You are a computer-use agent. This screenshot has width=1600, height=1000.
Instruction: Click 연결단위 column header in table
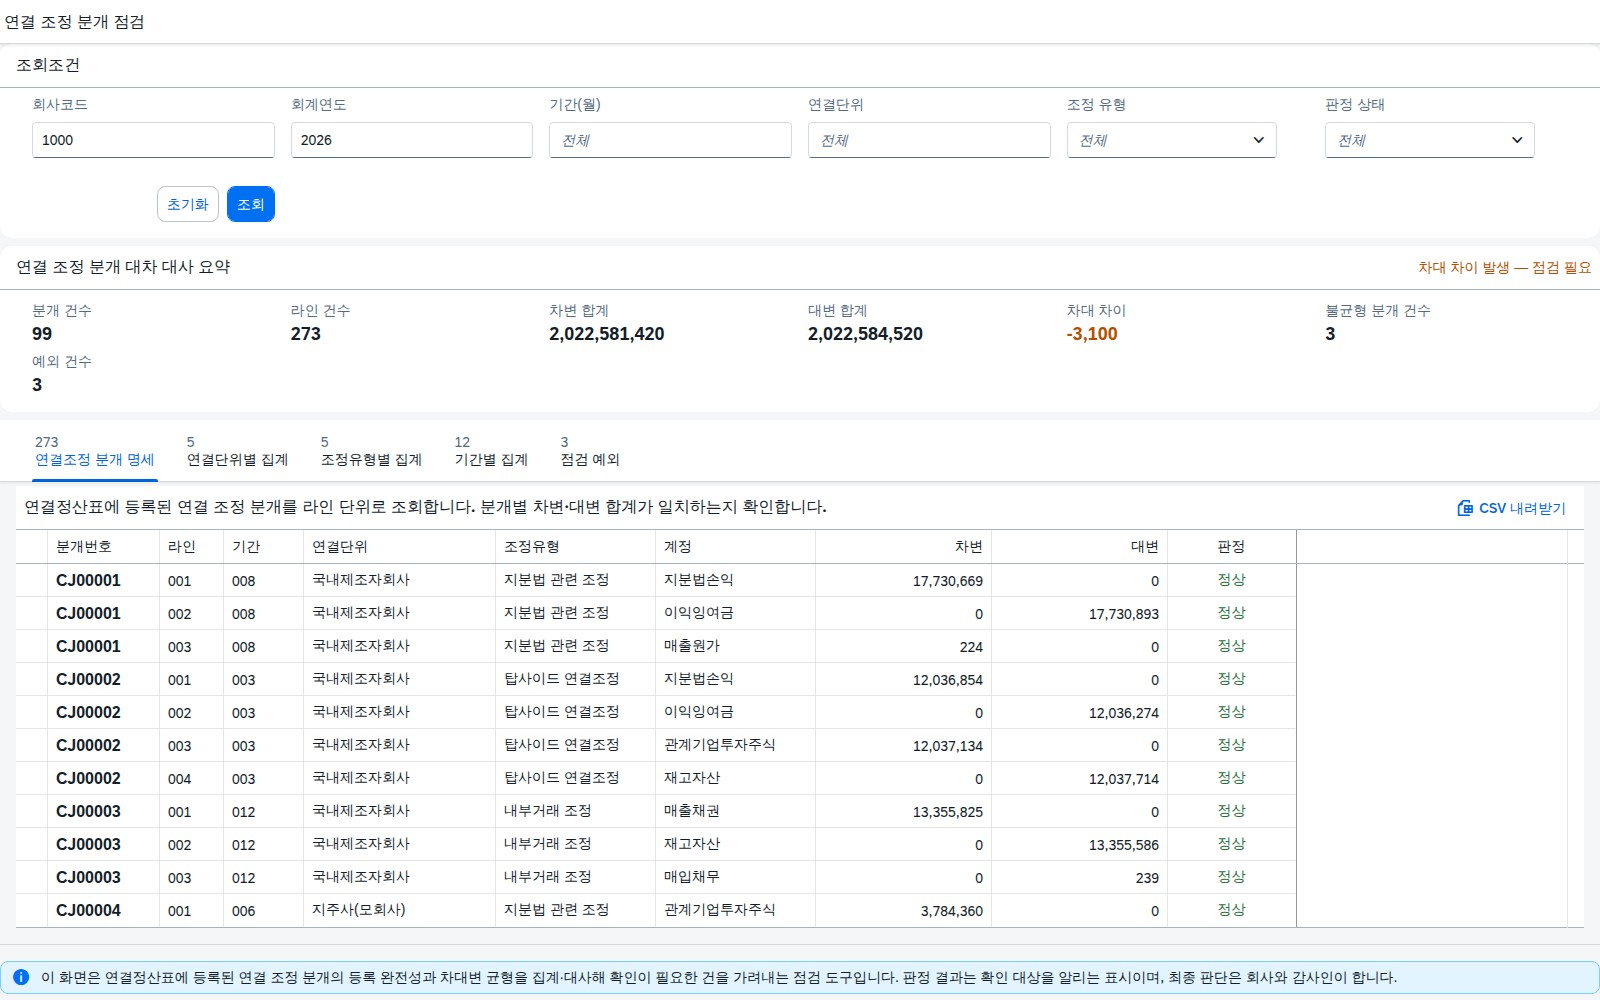tap(400, 547)
